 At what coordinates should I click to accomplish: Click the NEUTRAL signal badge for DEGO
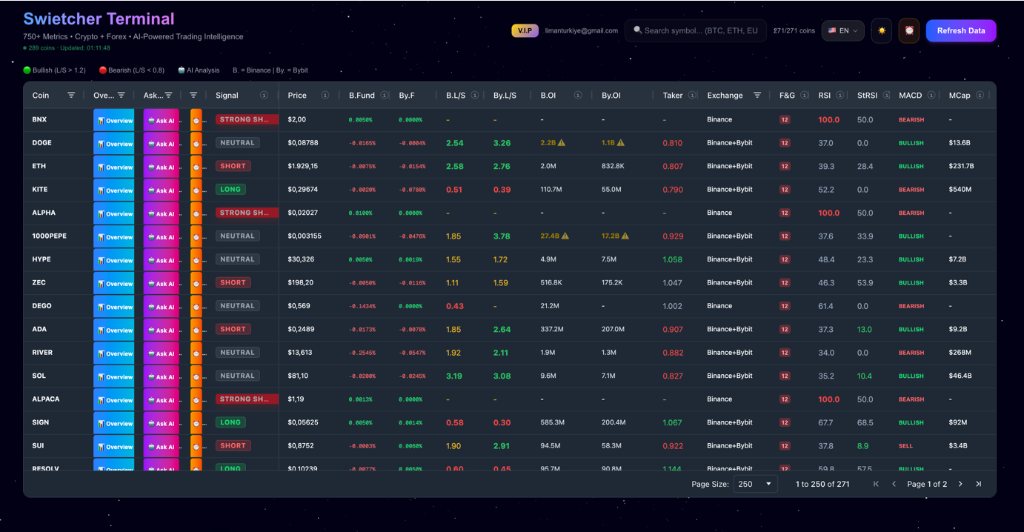click(238, 305)
